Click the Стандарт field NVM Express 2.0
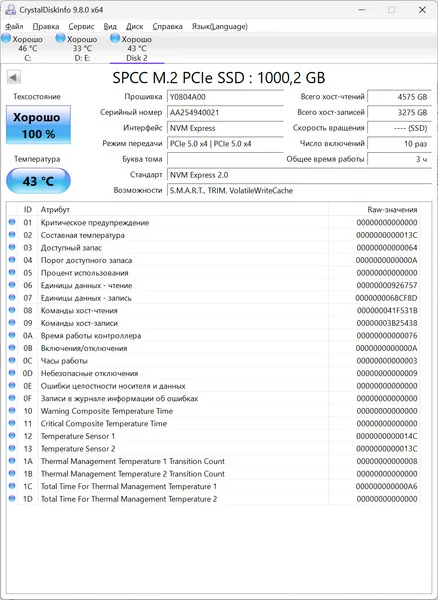This screenshot has width=438, height=600. coord(300,175)
